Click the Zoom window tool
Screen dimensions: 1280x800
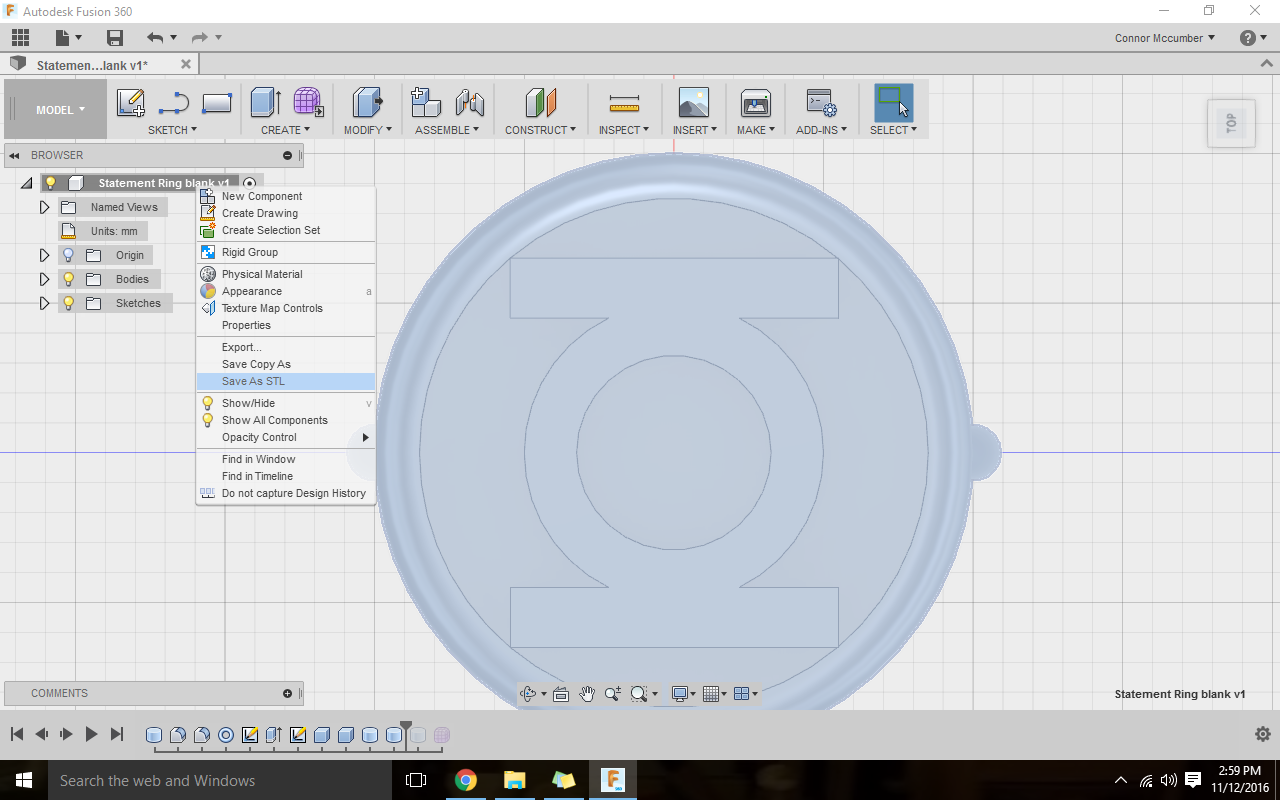[613, 693]
